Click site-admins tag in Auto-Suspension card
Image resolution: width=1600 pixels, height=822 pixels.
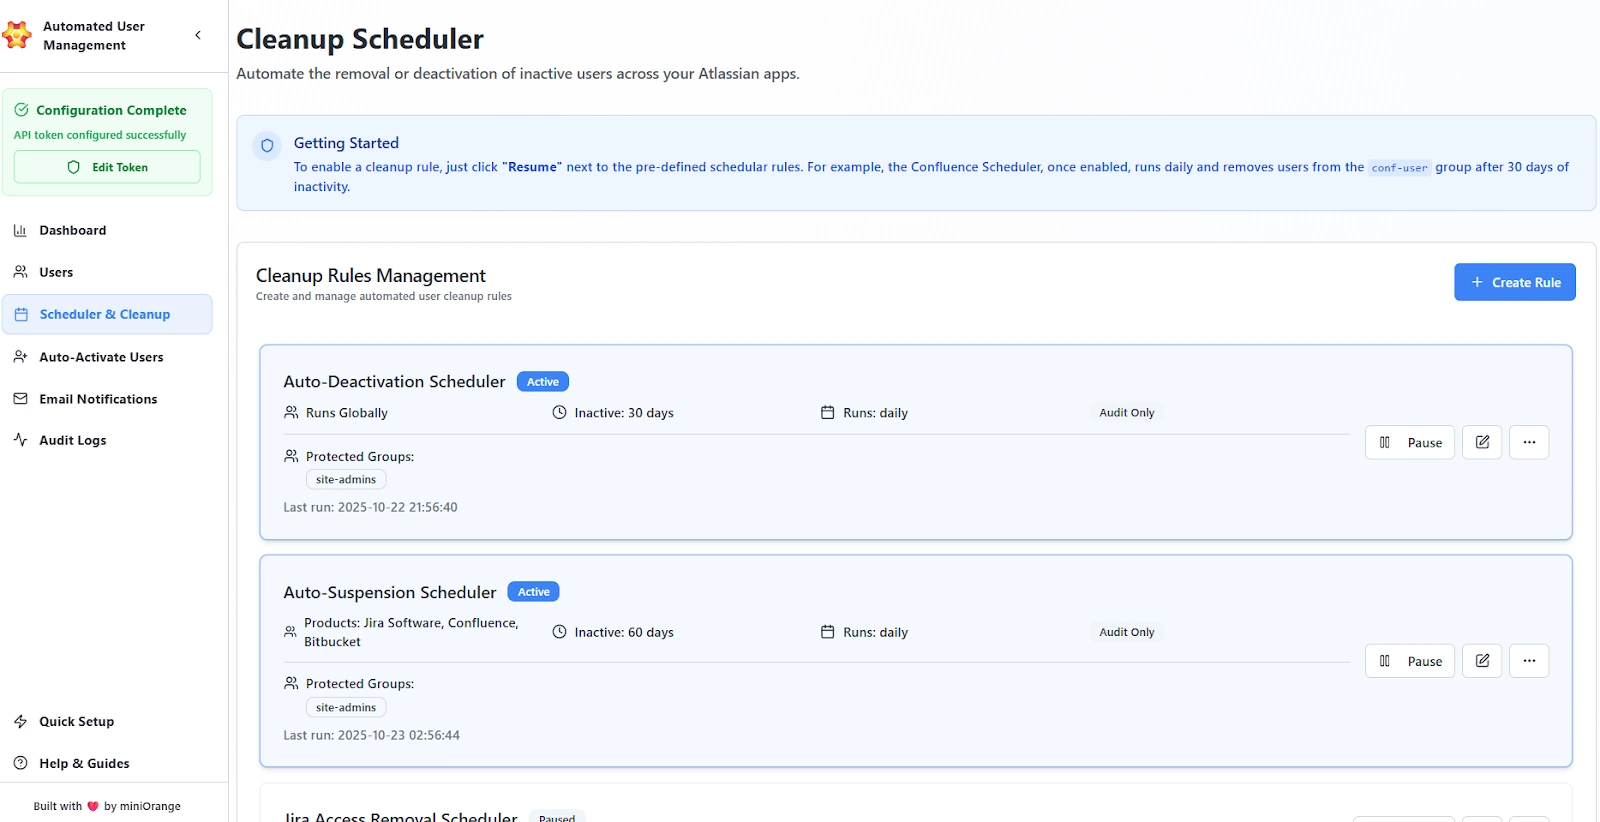pos(346,708)
